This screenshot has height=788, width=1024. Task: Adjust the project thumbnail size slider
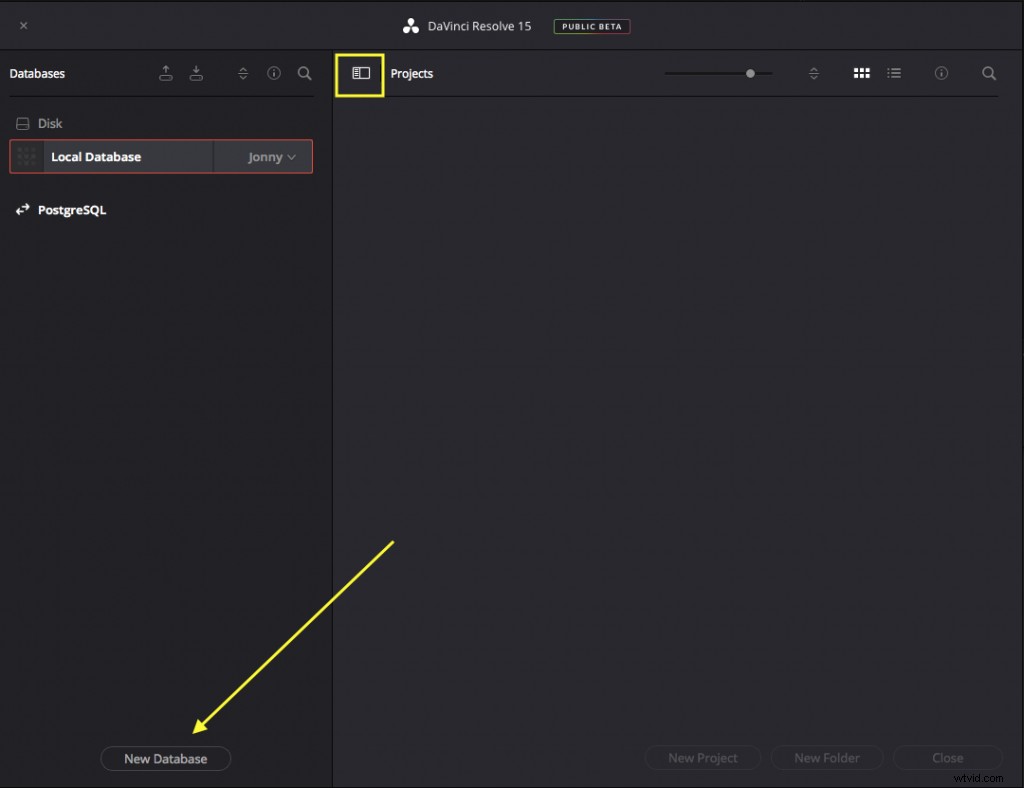(749, 73)
